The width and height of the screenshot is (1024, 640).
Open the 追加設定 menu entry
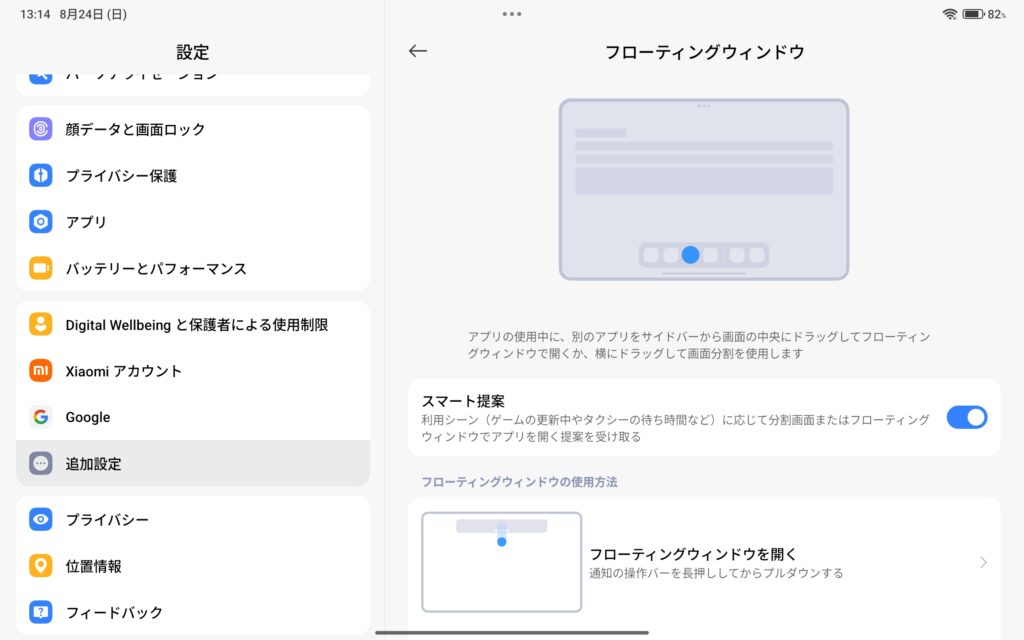pyautogui.click(x=193, y=463)
